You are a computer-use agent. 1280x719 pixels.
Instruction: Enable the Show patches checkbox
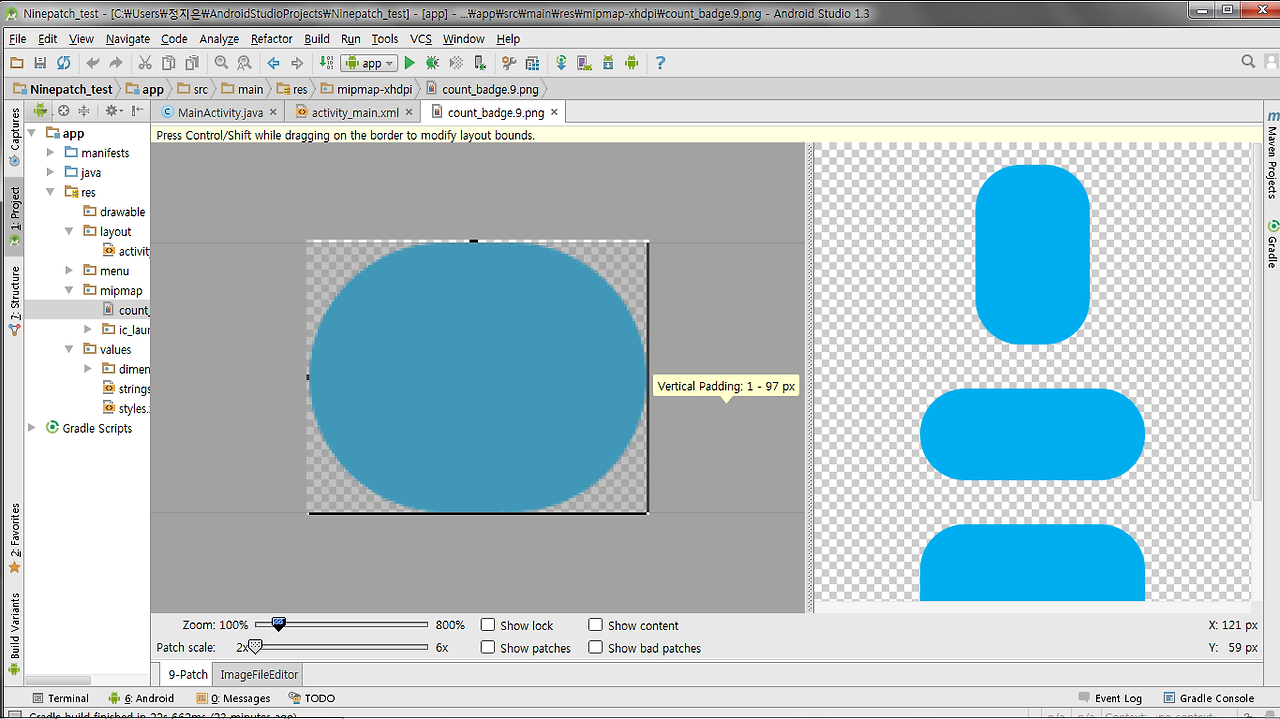[488, 647]
